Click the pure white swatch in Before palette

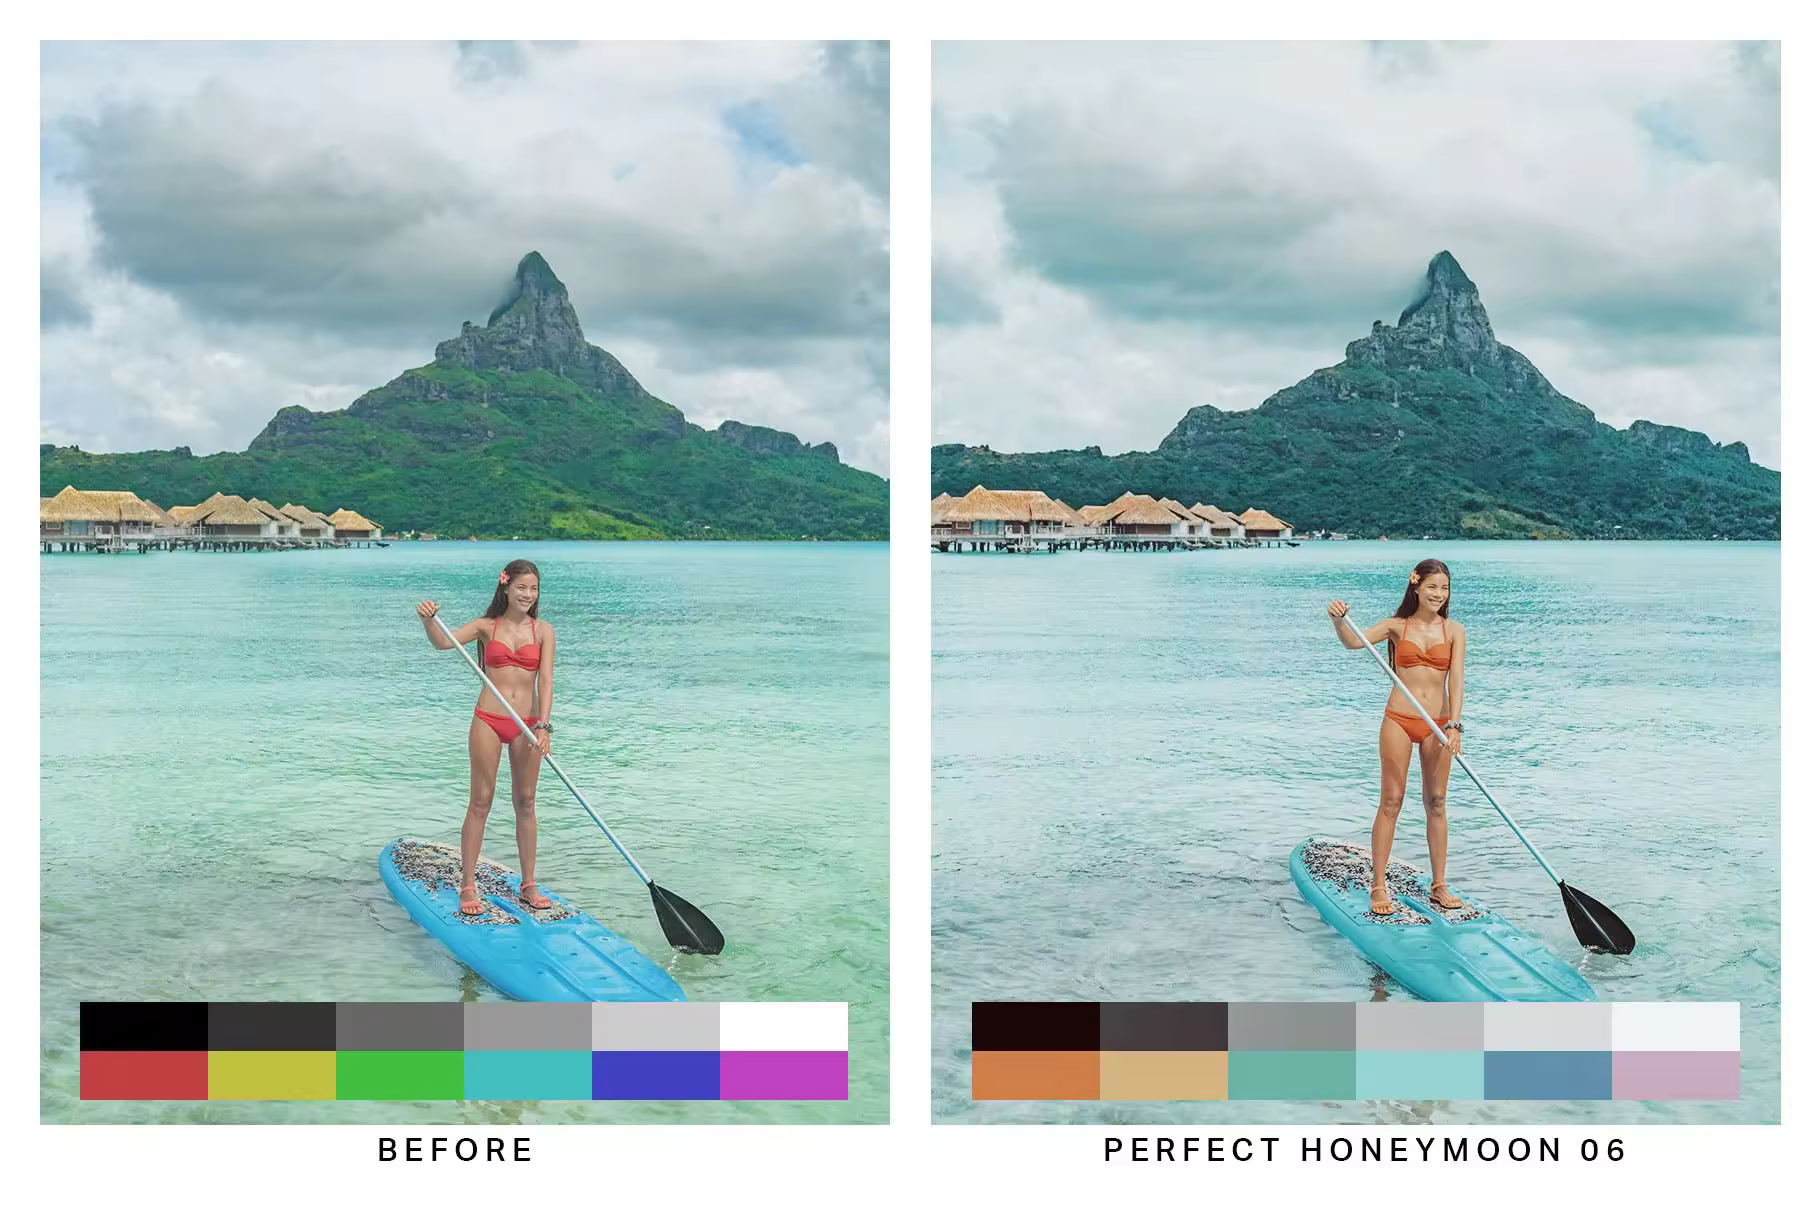coord(784,1027)
